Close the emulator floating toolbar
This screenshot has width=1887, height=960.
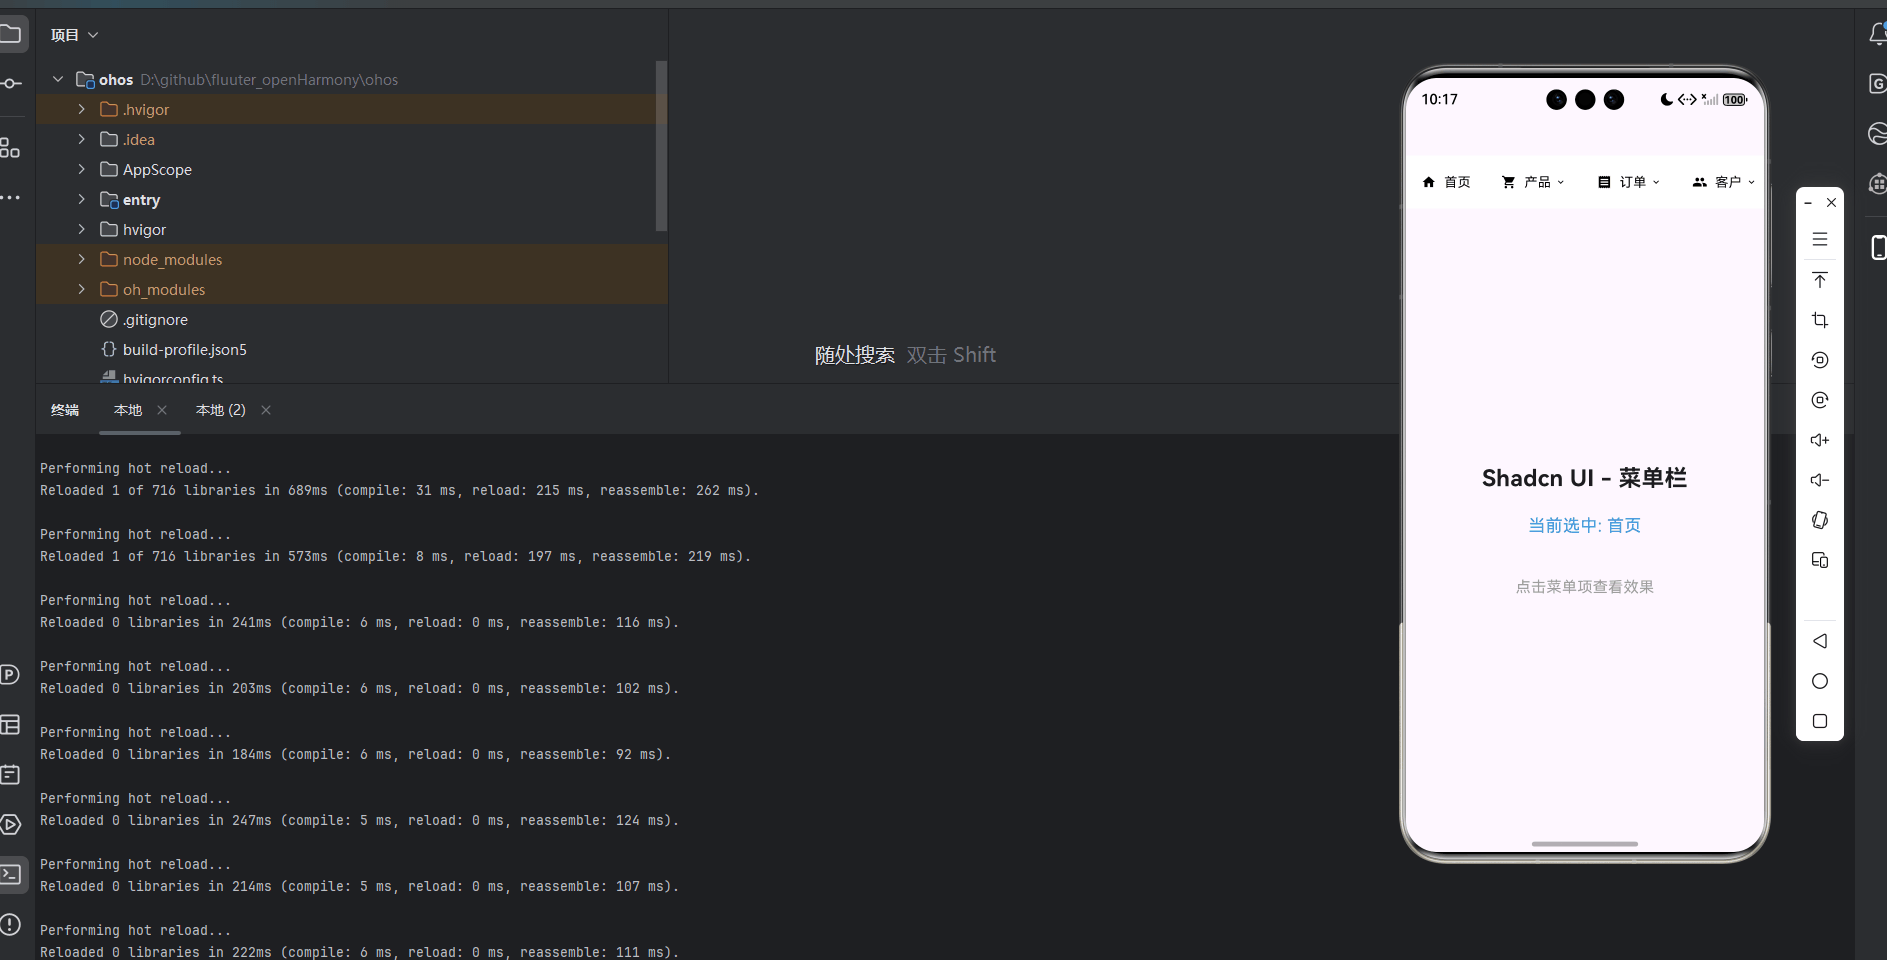[x=1831, y=203]
